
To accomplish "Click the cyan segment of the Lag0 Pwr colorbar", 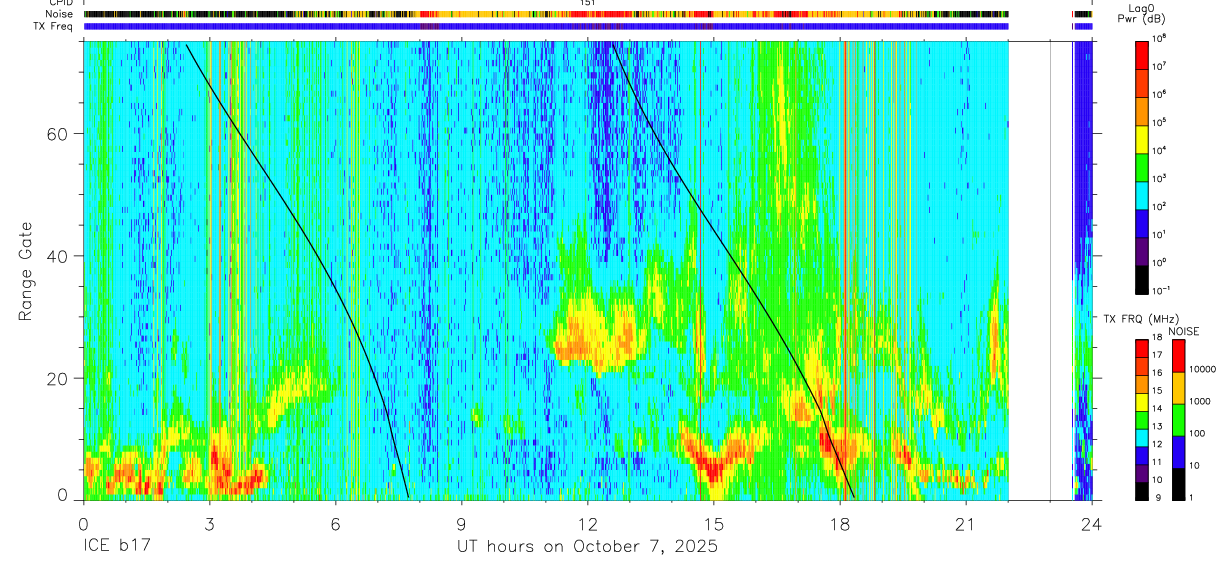I will (1142, 194).
